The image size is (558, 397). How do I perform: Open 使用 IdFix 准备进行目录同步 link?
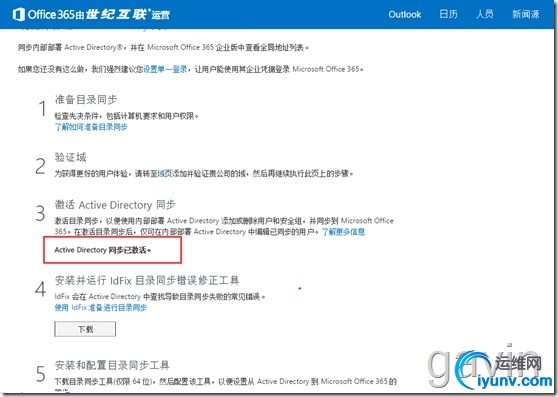pyautogui.click(x=101, y=308)
